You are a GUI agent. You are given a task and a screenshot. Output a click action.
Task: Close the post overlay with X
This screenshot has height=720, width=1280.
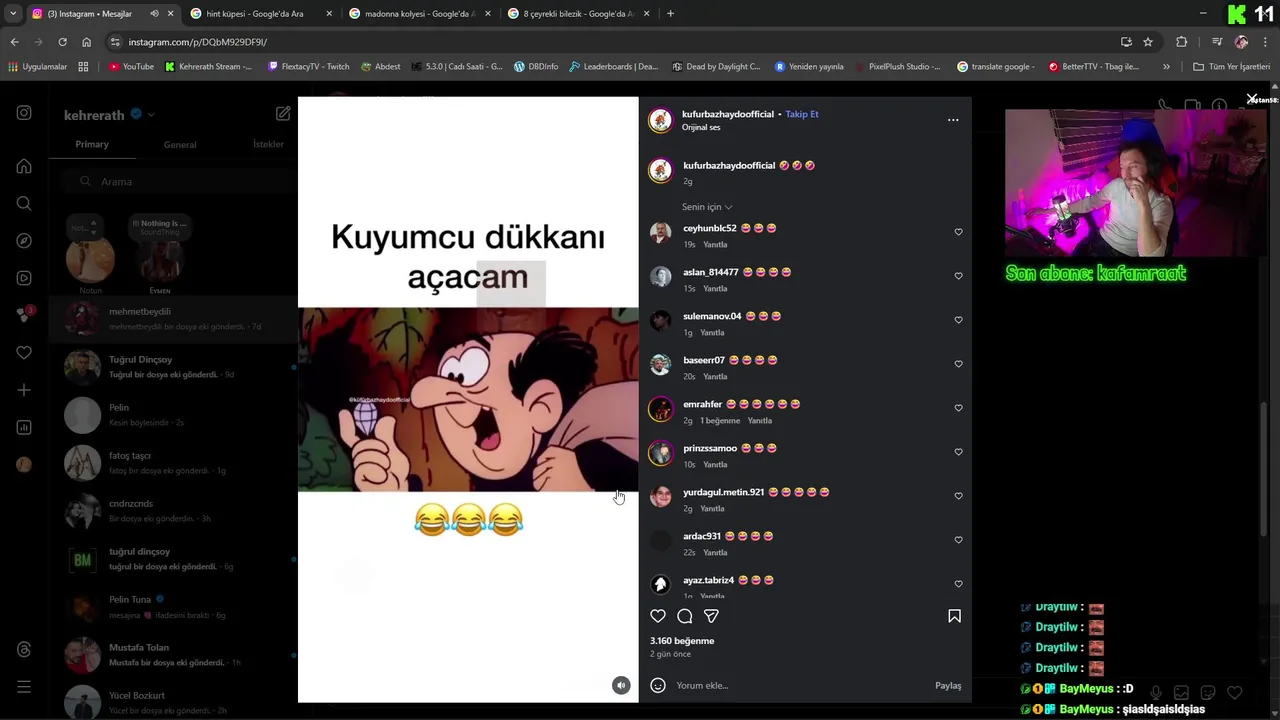click(1251, 99)
